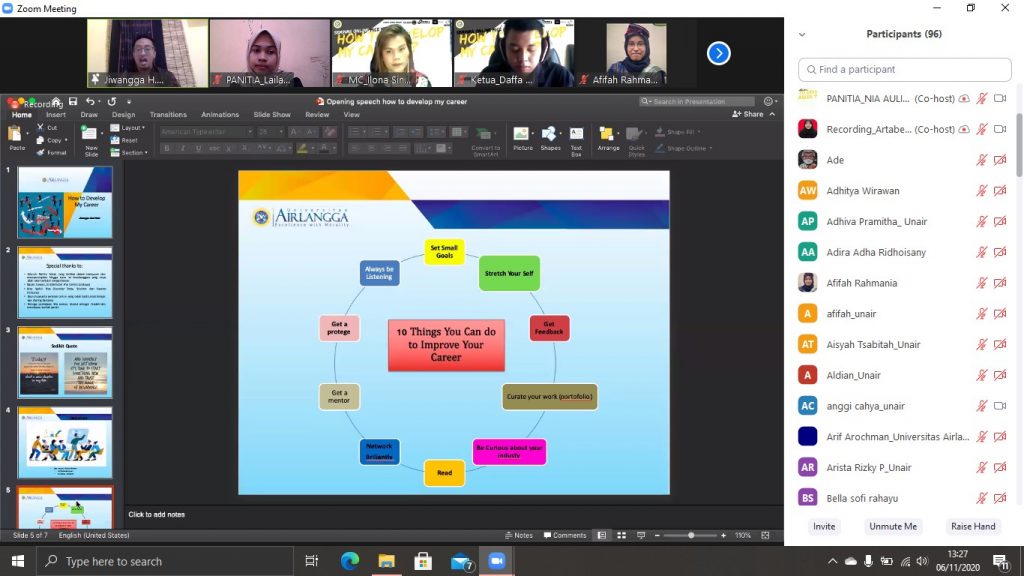Switch to slide sorter view icon
Image resolution: width=1024 pixels, height=576 pixels.
(621, 535)
